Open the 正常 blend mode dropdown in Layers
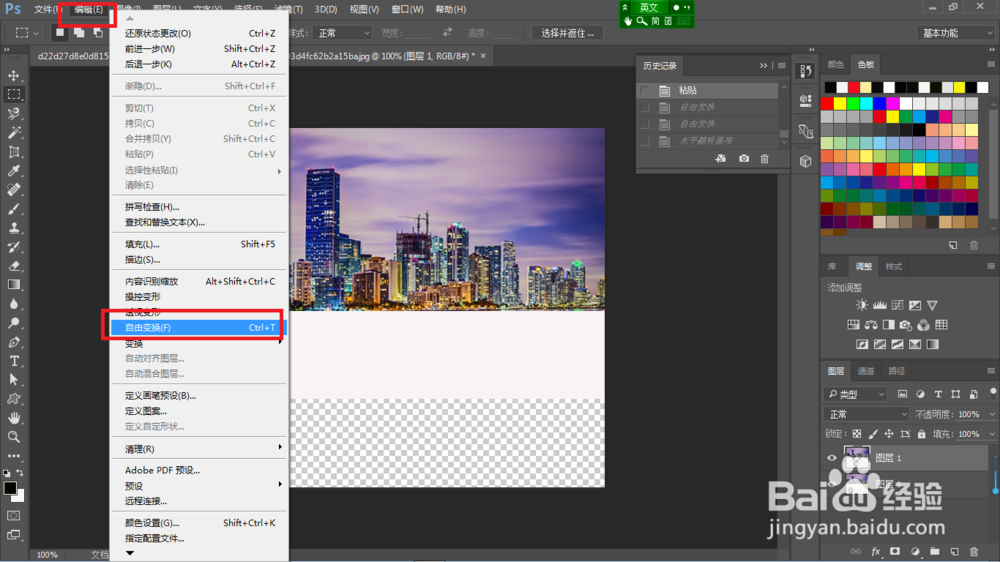 click(x=866, y=414)
